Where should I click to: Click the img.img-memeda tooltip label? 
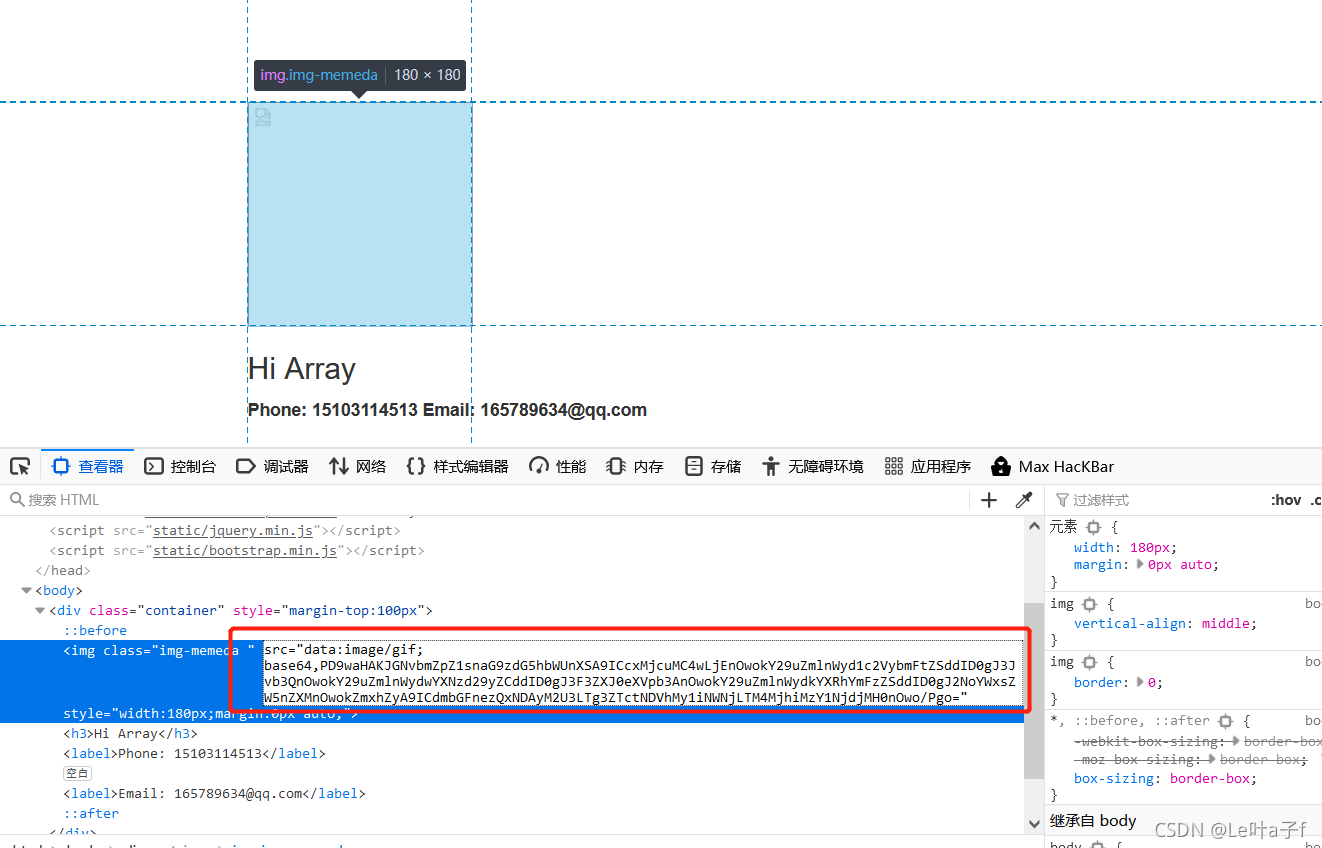pos(319,75)
